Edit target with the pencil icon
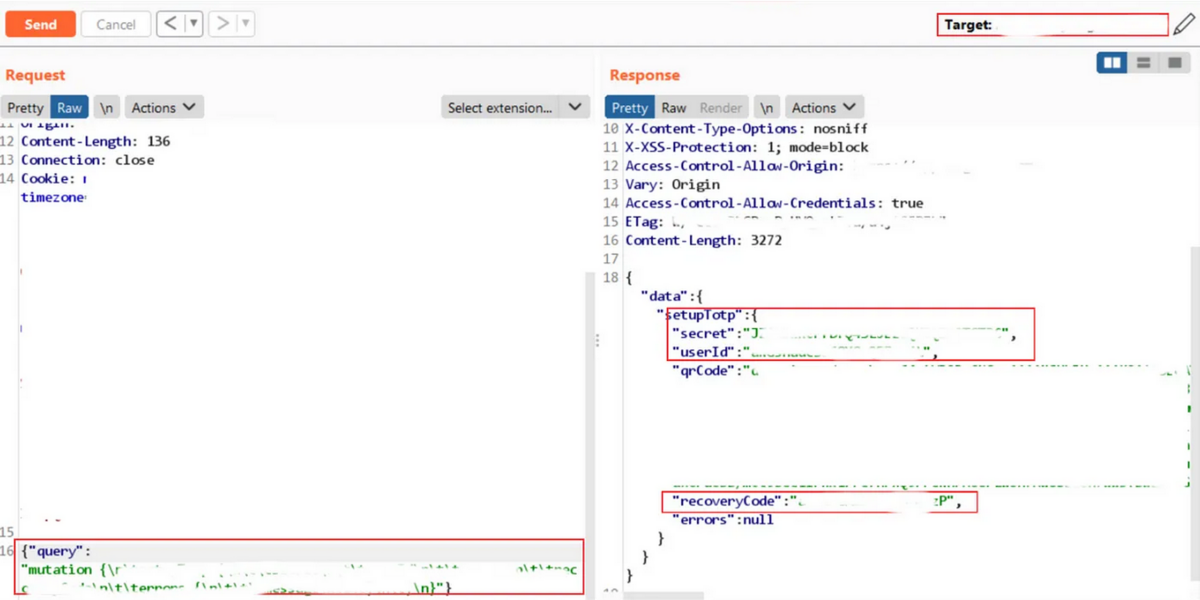 coord(1184,24)
